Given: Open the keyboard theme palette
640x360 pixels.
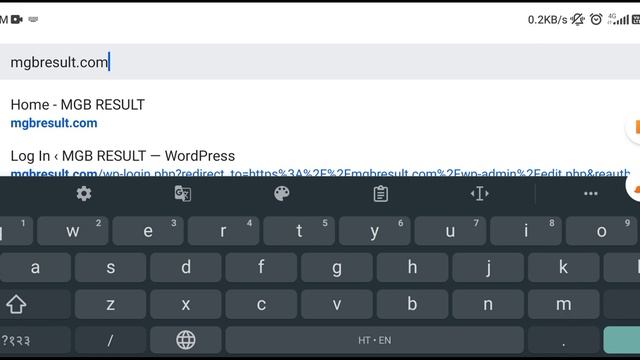Looking at the screenshot, I should 282,193.
